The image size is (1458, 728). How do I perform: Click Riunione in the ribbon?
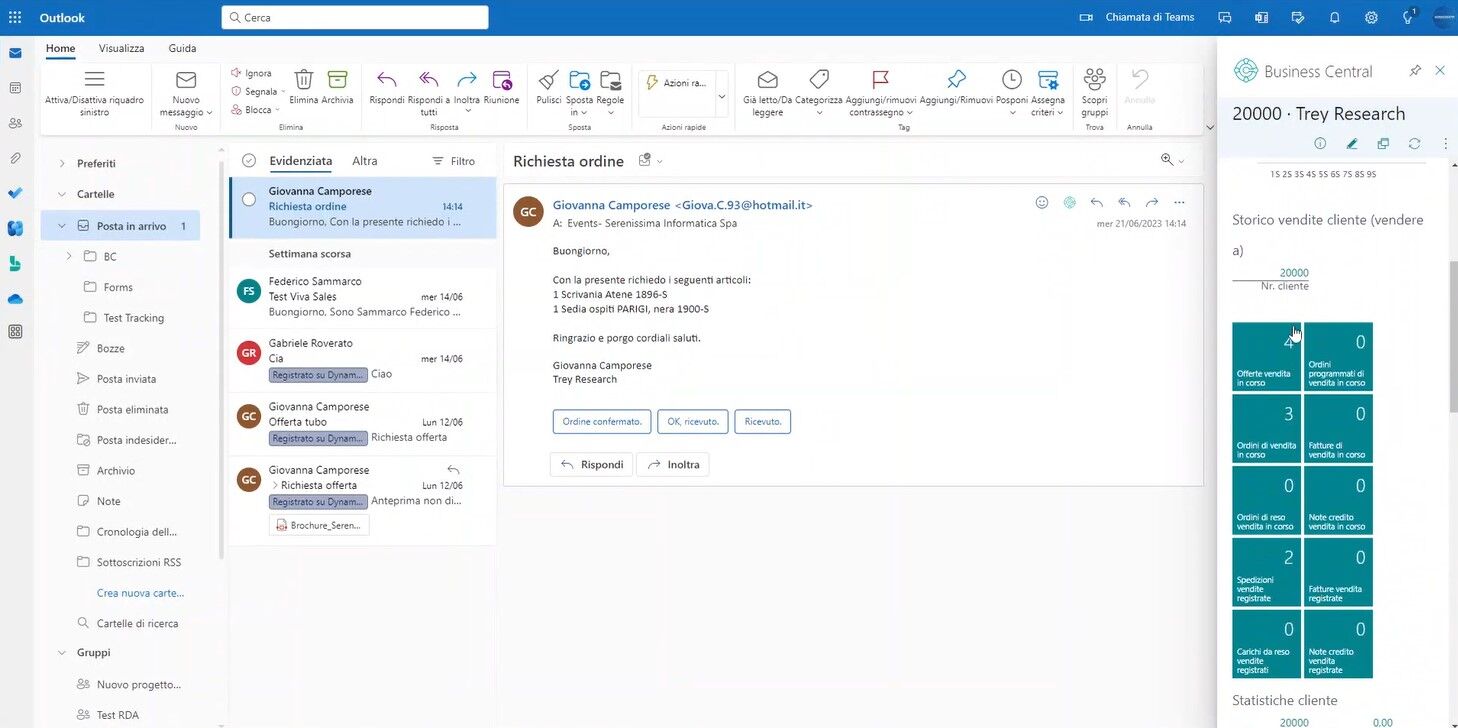point(502,87)
